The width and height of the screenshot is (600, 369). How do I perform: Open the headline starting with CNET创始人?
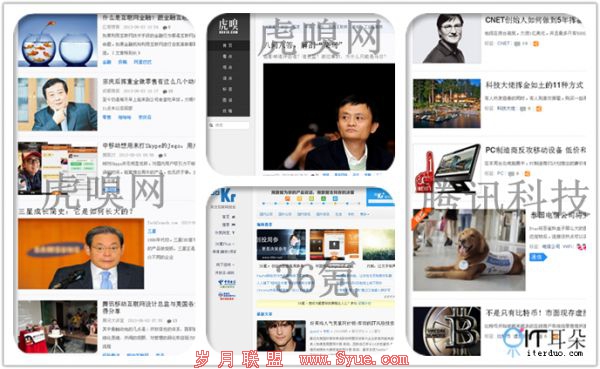[x=533, y=20]
